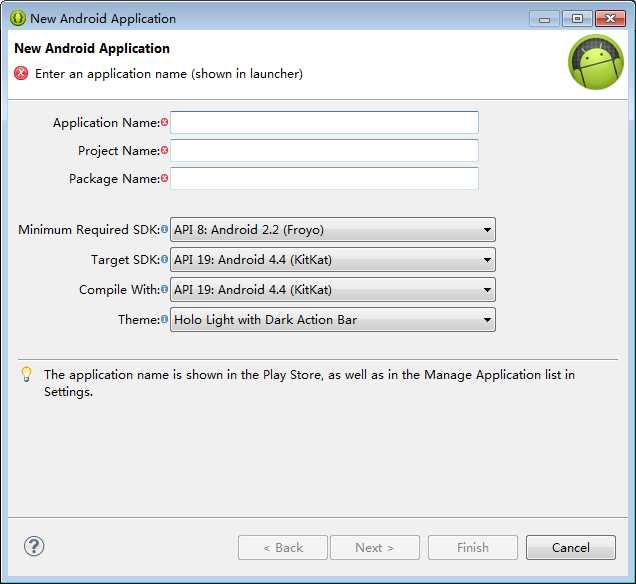636x584 pixels.
Task: Click the 'Application Name:' label text
Action: (107, 122)
